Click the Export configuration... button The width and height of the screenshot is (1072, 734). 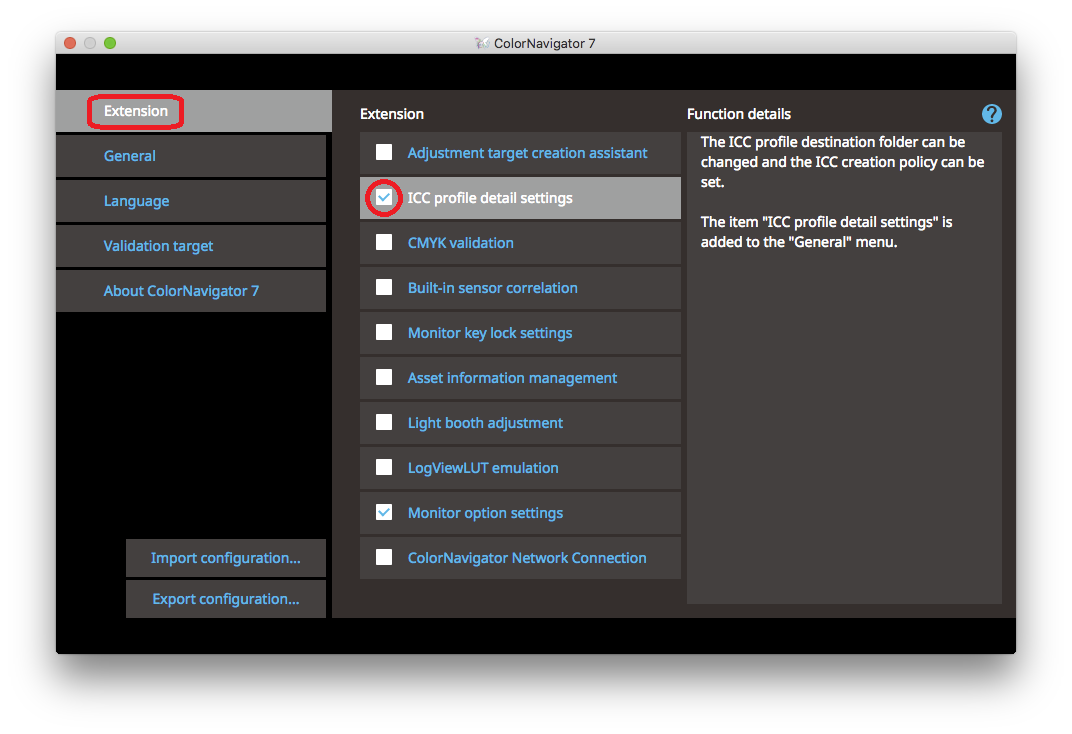tap(226, 599)
